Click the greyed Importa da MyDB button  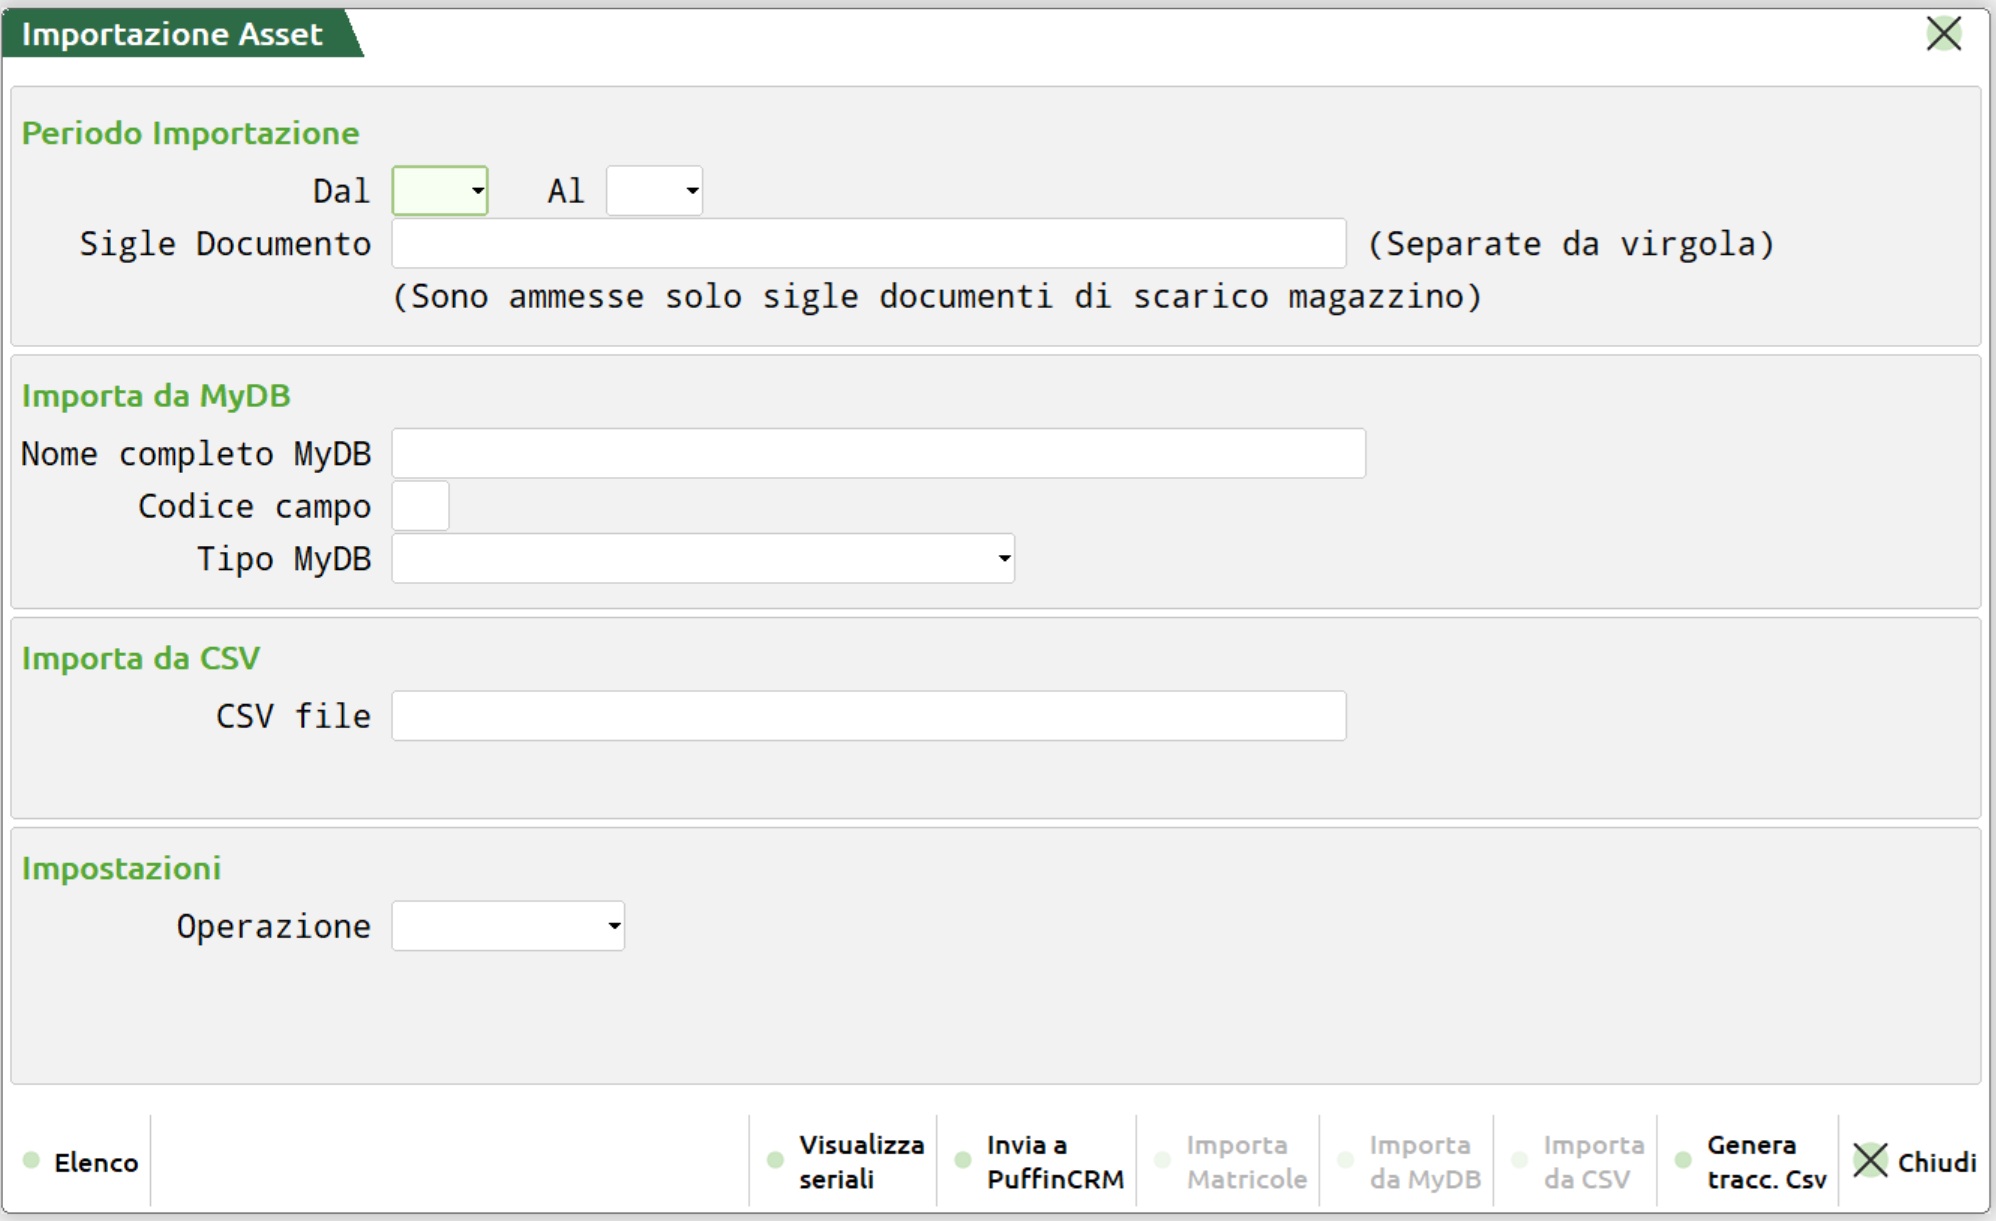pyautogui.click(x=1424, y=1162)
